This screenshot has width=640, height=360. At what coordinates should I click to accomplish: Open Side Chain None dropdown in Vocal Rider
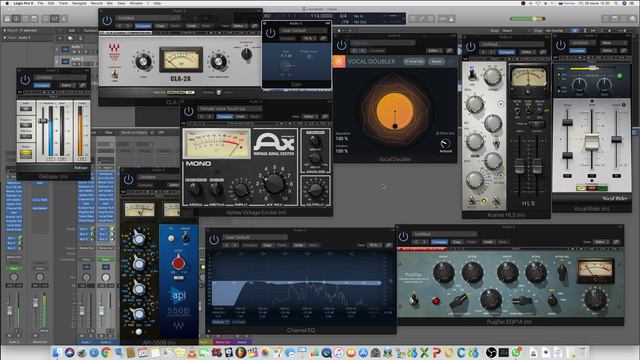[x=613, y=43]
